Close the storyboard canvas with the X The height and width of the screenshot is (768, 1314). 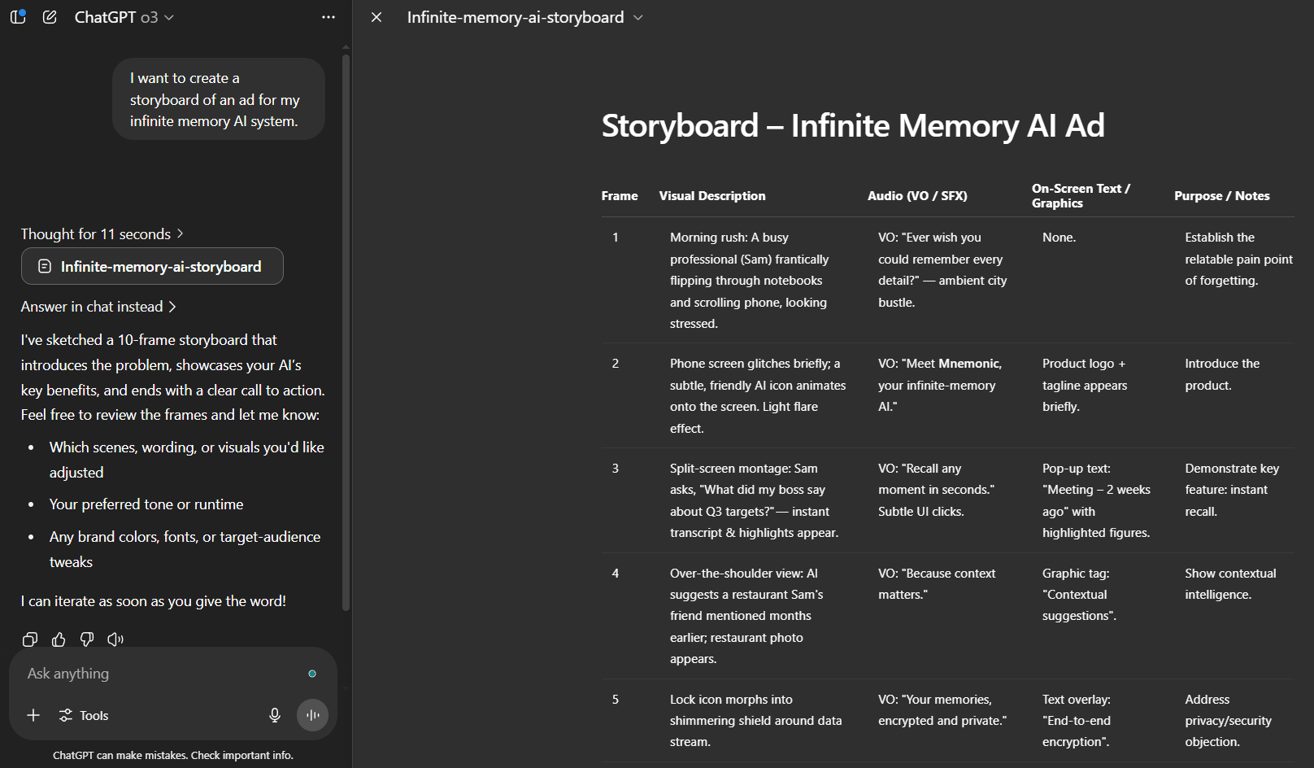point(376,17)
